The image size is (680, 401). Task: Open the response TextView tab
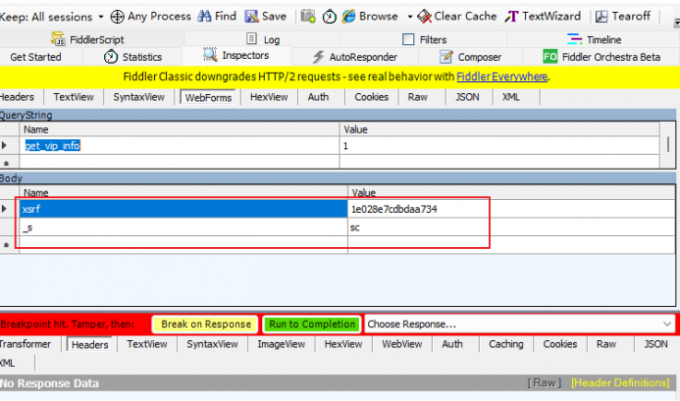(x=147, y=344)
